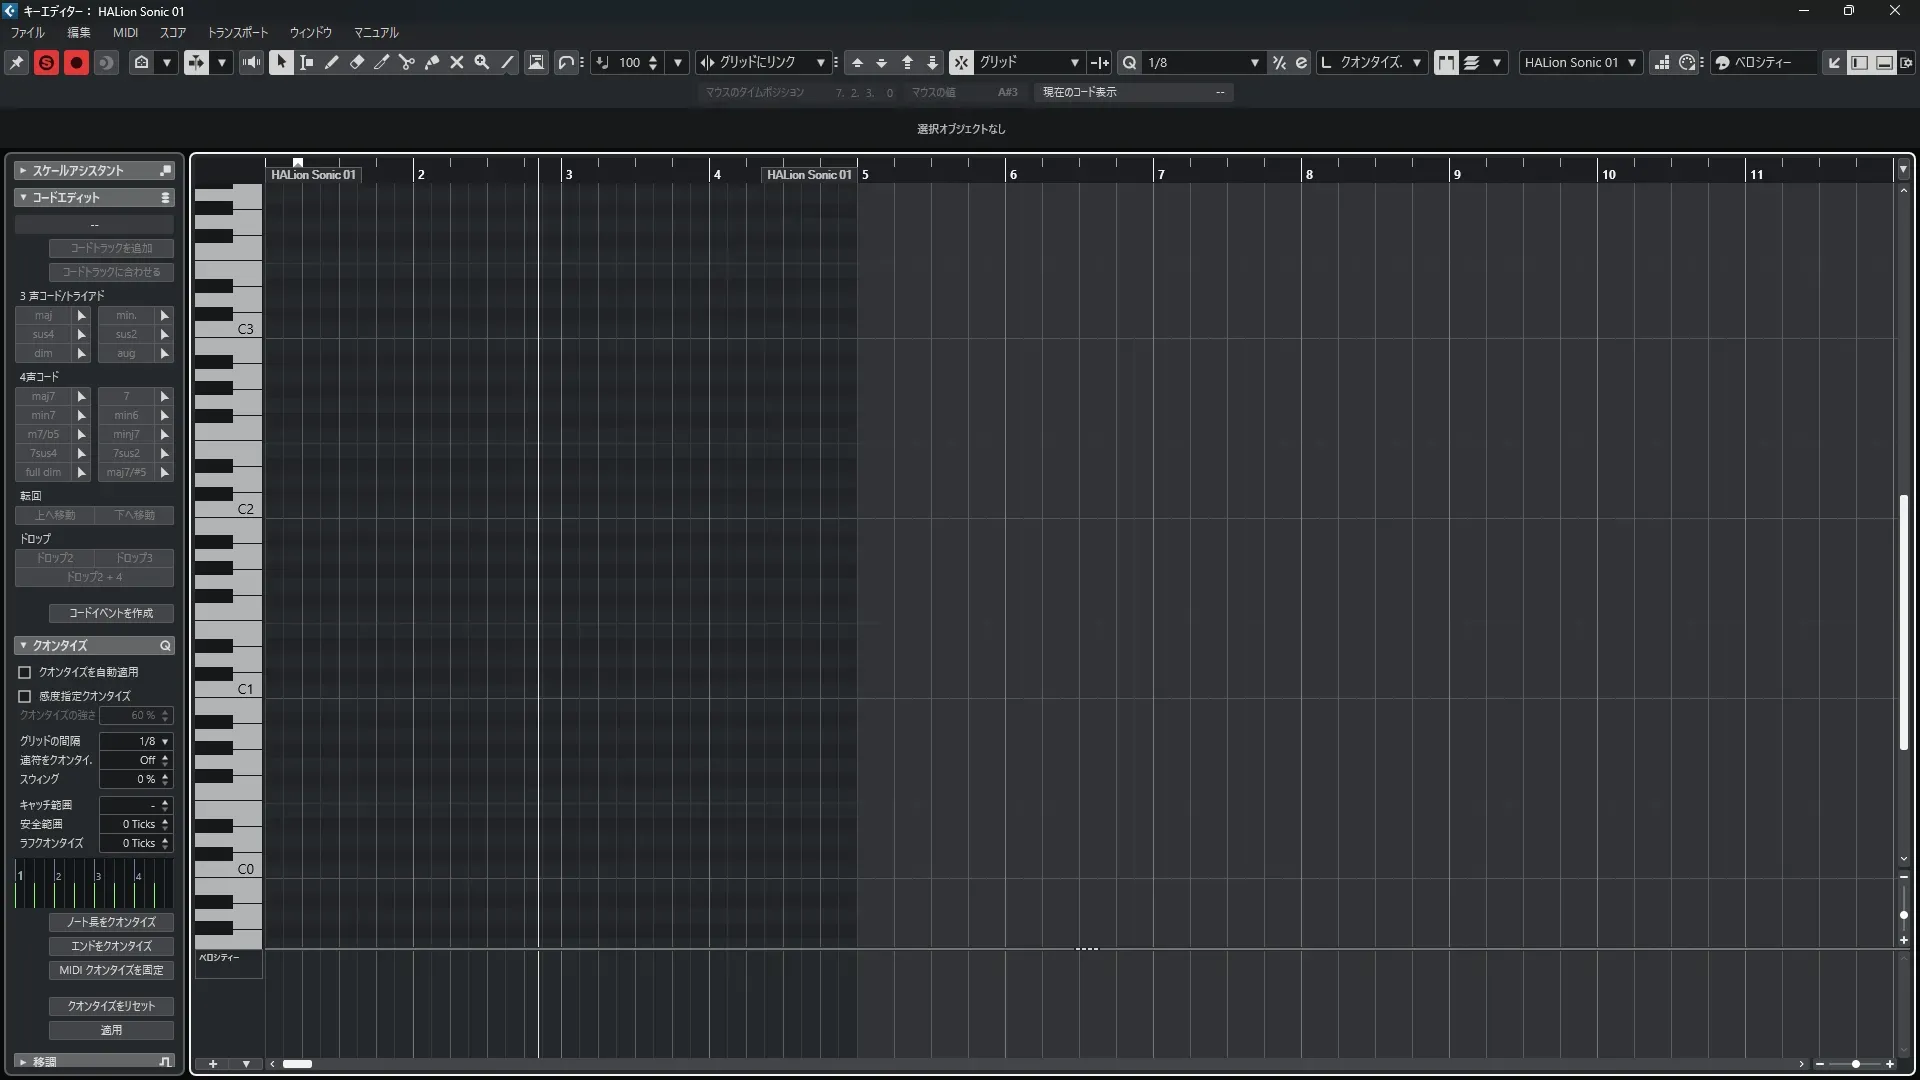Viewport: 1920px width, 1080px height.
Task: Open the 1/8 quantize preset dropdown
Action: tap(1254, 62)
